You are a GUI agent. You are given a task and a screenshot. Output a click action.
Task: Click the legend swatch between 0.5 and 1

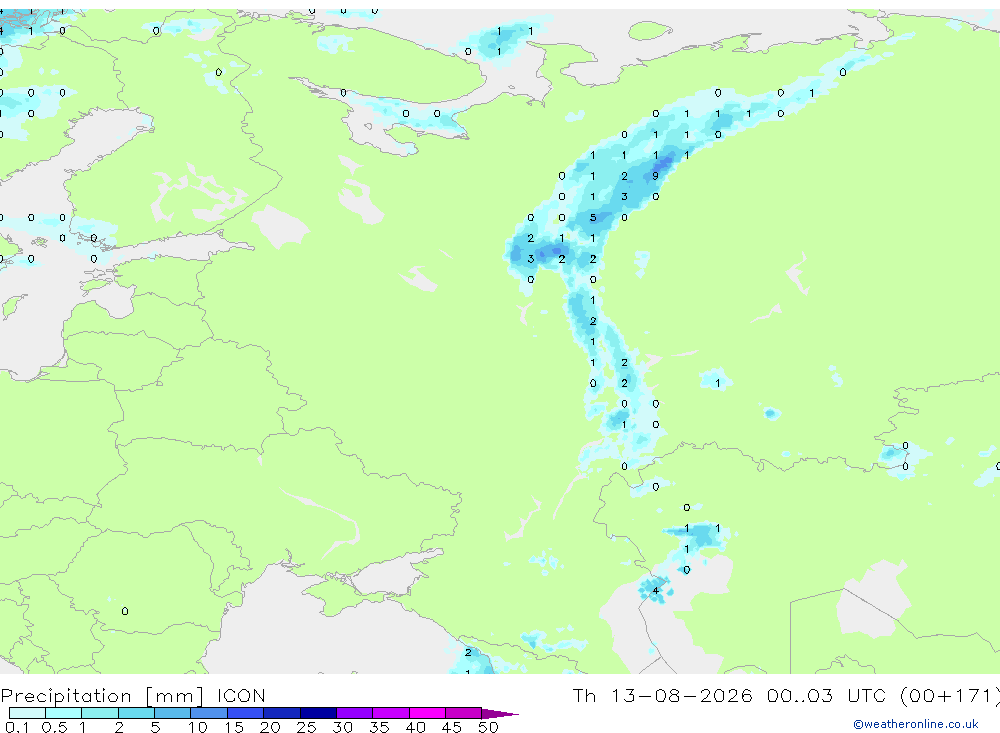pyautogui.click(x=63, y=713)
